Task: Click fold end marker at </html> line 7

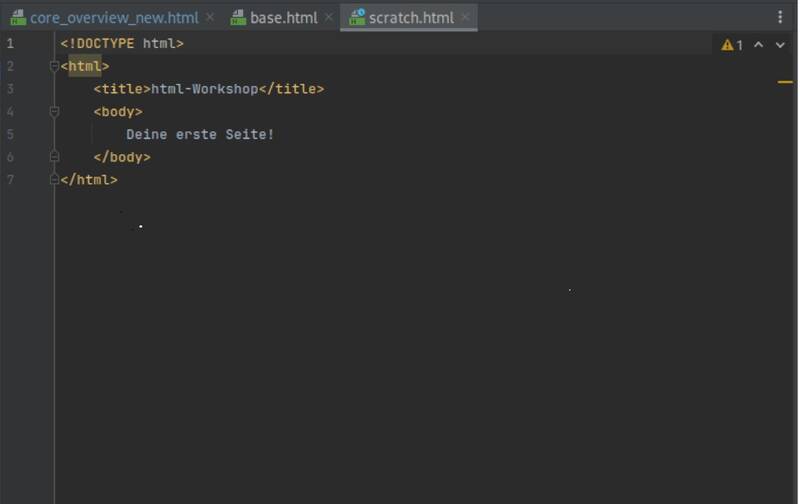Action: [54, 180]
